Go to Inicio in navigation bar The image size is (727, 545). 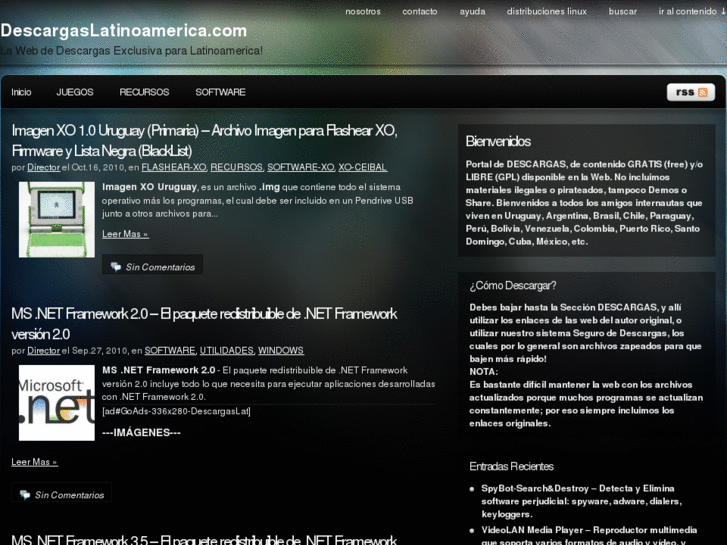tap(21, 92)
